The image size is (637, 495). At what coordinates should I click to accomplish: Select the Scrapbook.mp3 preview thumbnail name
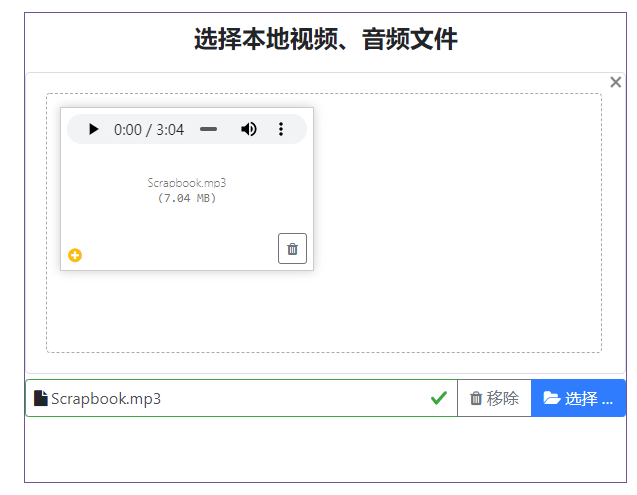coord(187,183)
